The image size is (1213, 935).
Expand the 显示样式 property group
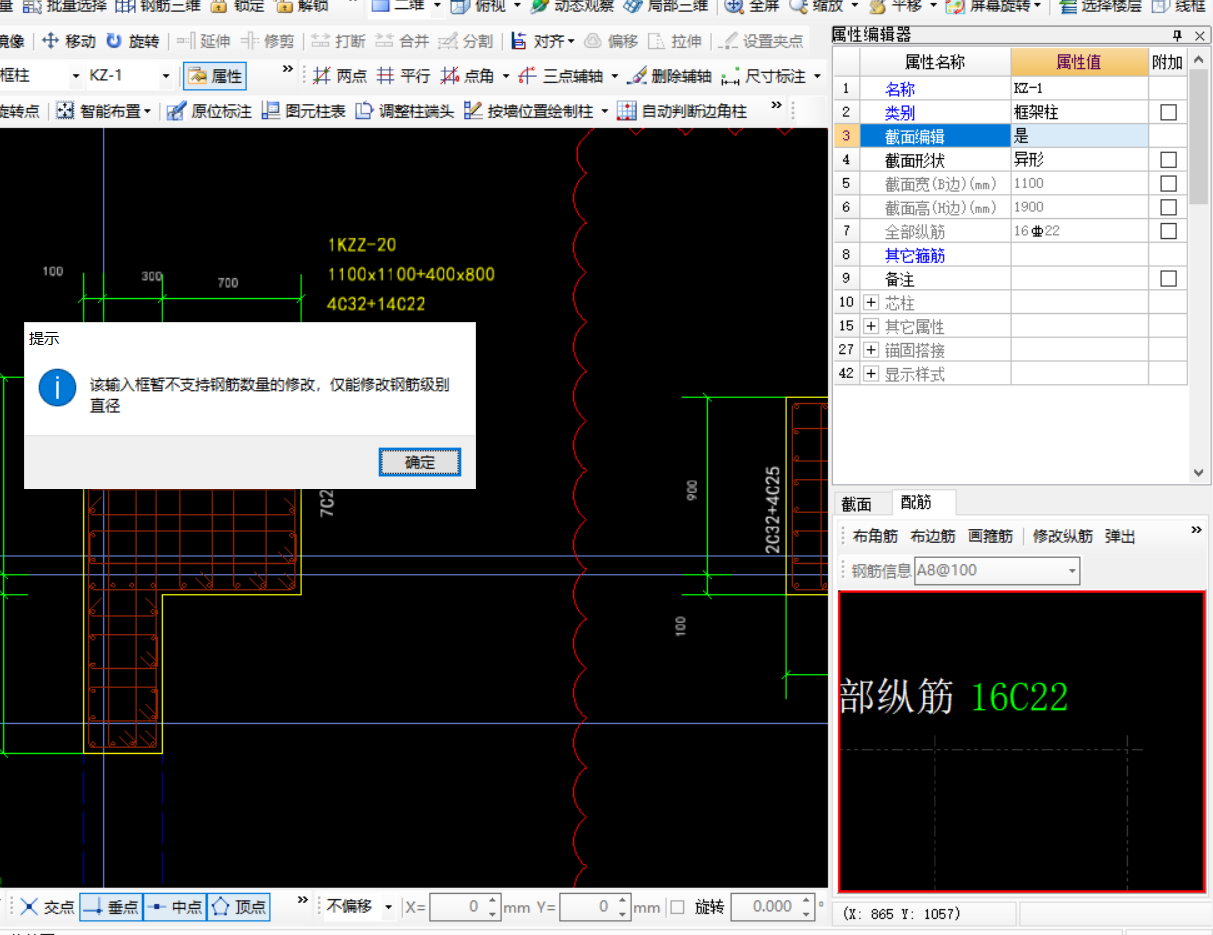(871, 374)
